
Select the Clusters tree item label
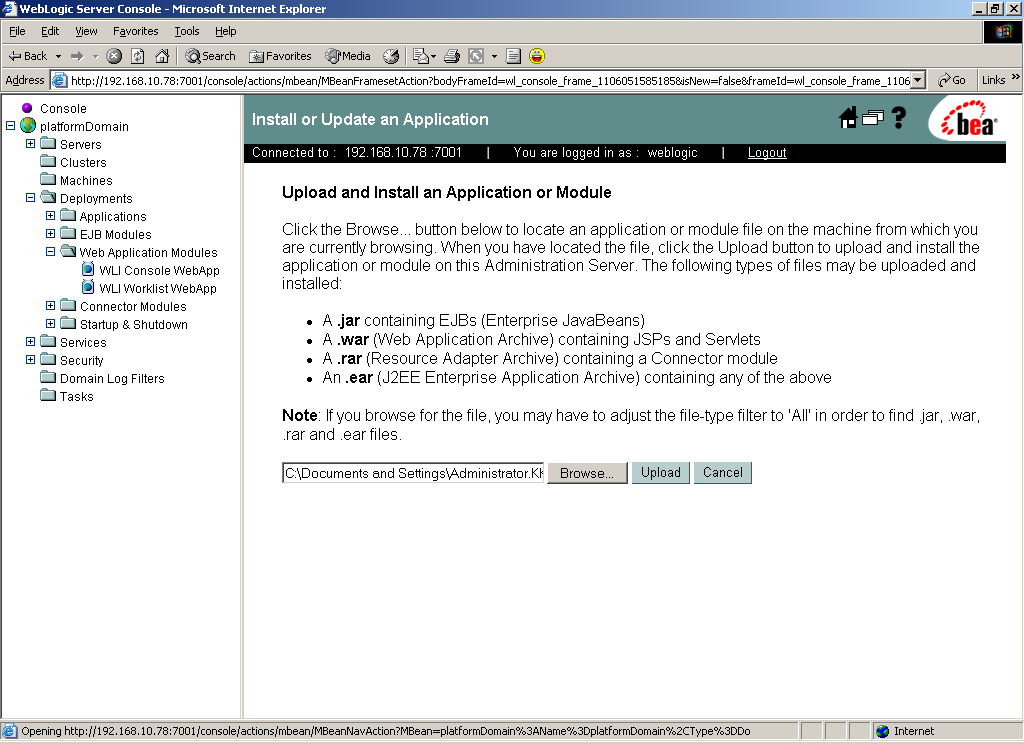point(83,162)
